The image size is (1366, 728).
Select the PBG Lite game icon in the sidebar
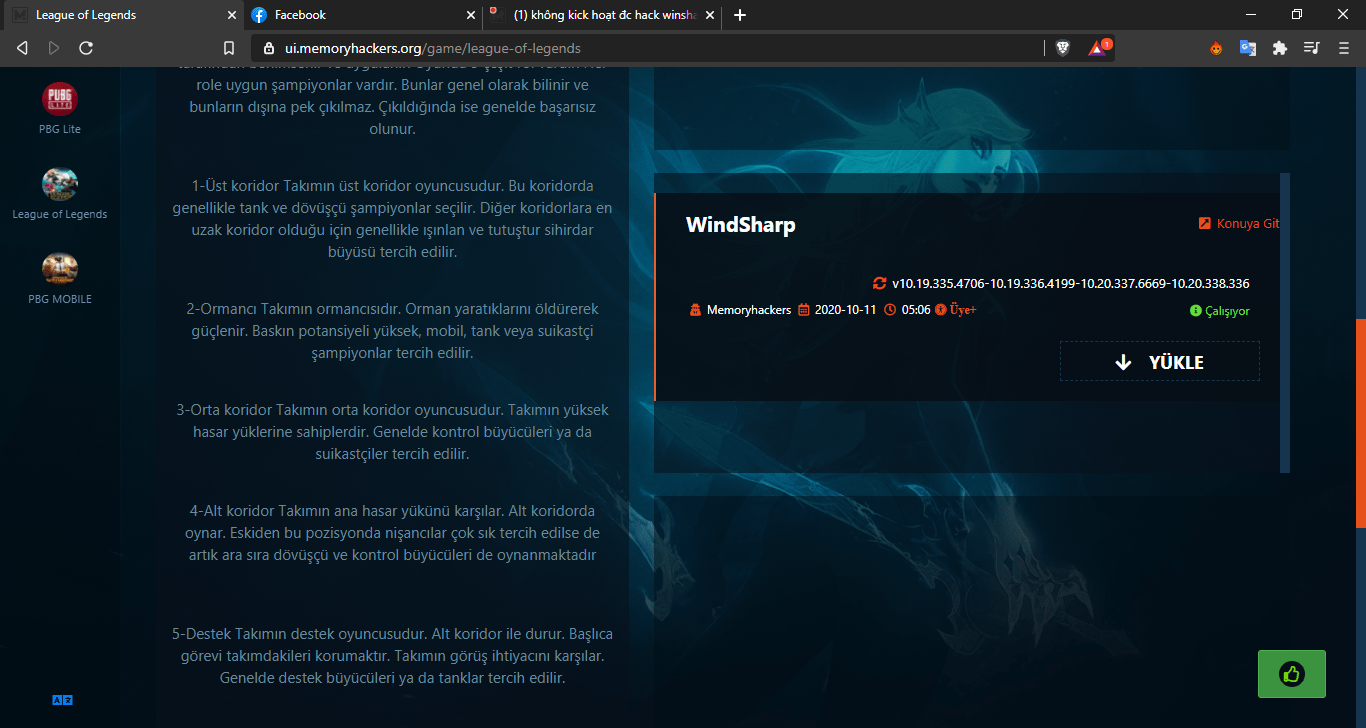(x=60, y=99)
